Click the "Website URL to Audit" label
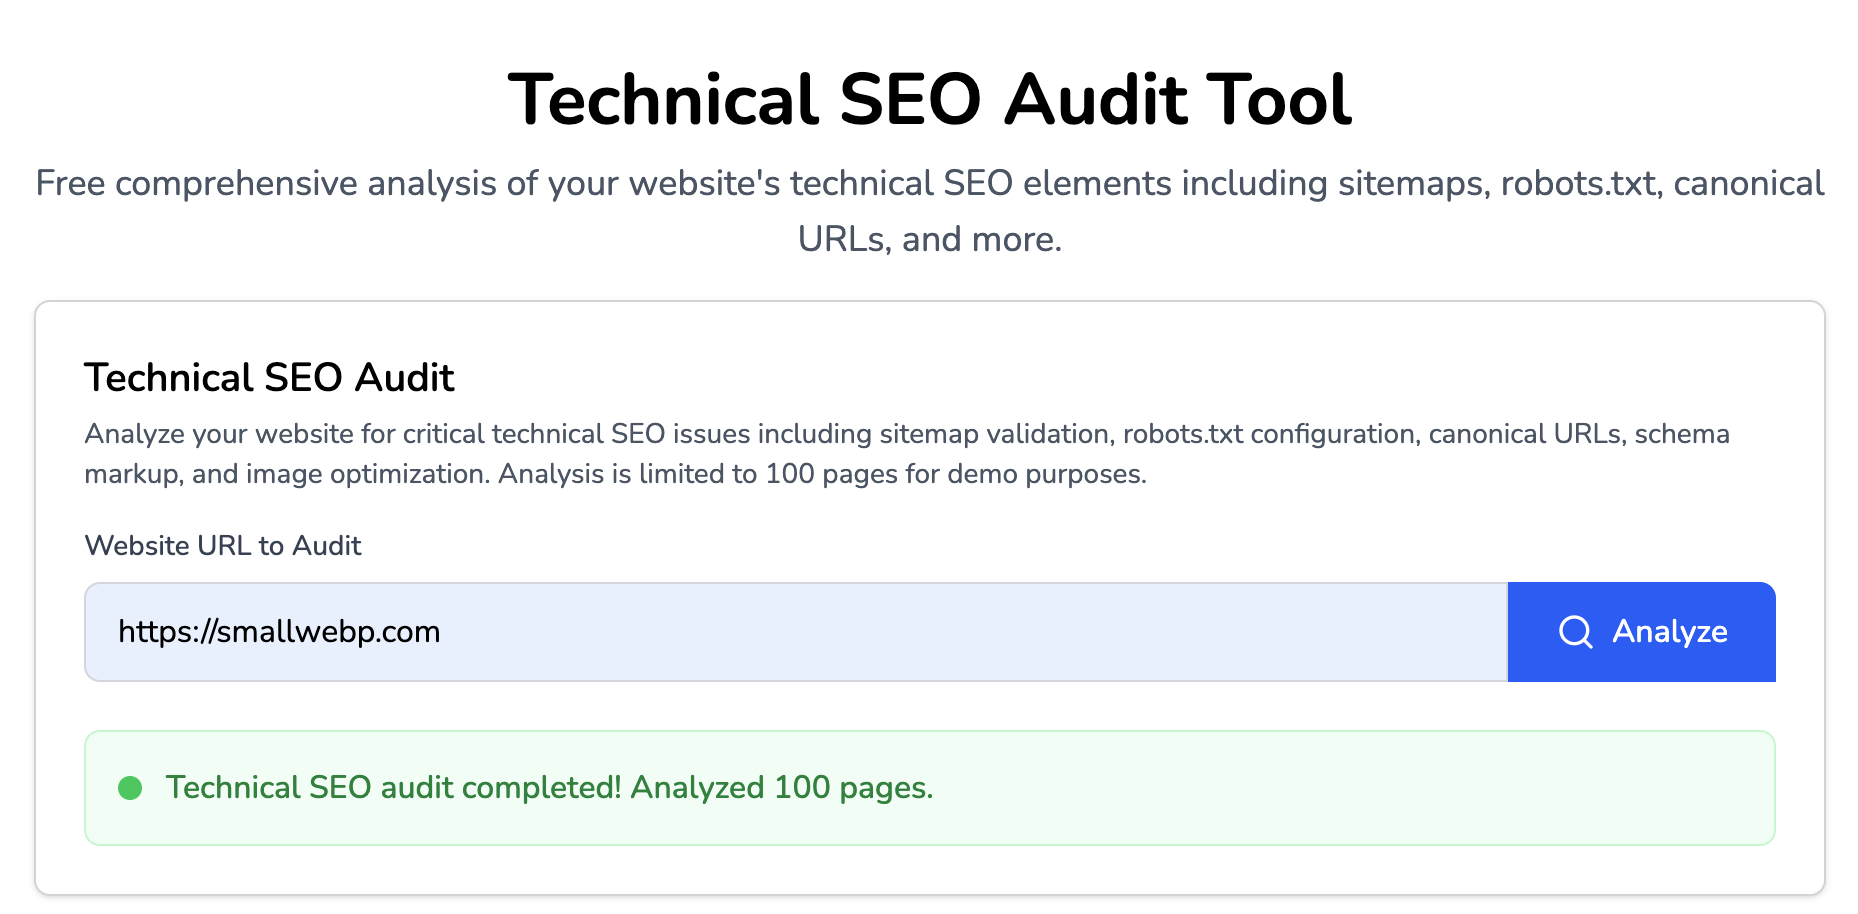The image size is (1858, 914). pyautogui.click(x=223, y=545)
